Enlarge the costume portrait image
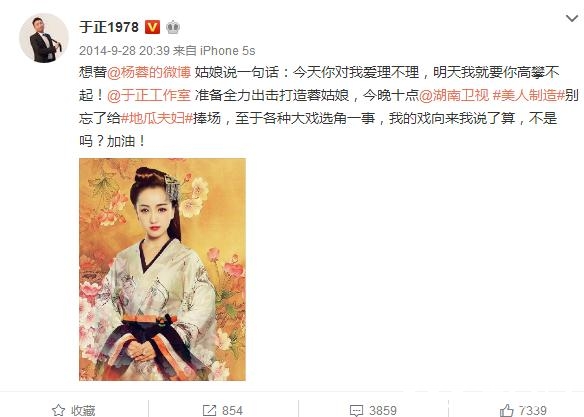 tap(162, 269)
